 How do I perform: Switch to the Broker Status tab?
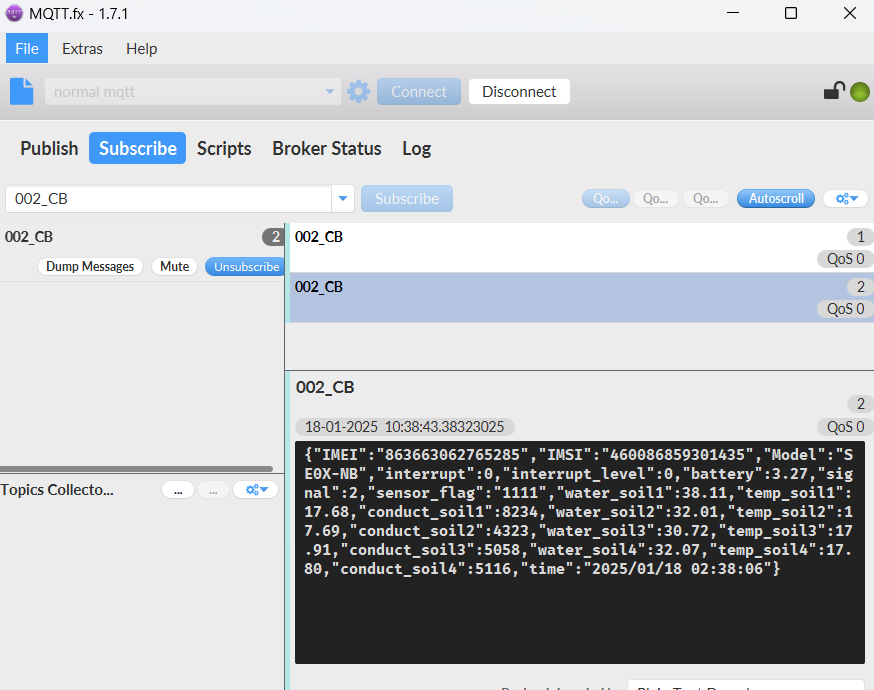click(327, 148)
